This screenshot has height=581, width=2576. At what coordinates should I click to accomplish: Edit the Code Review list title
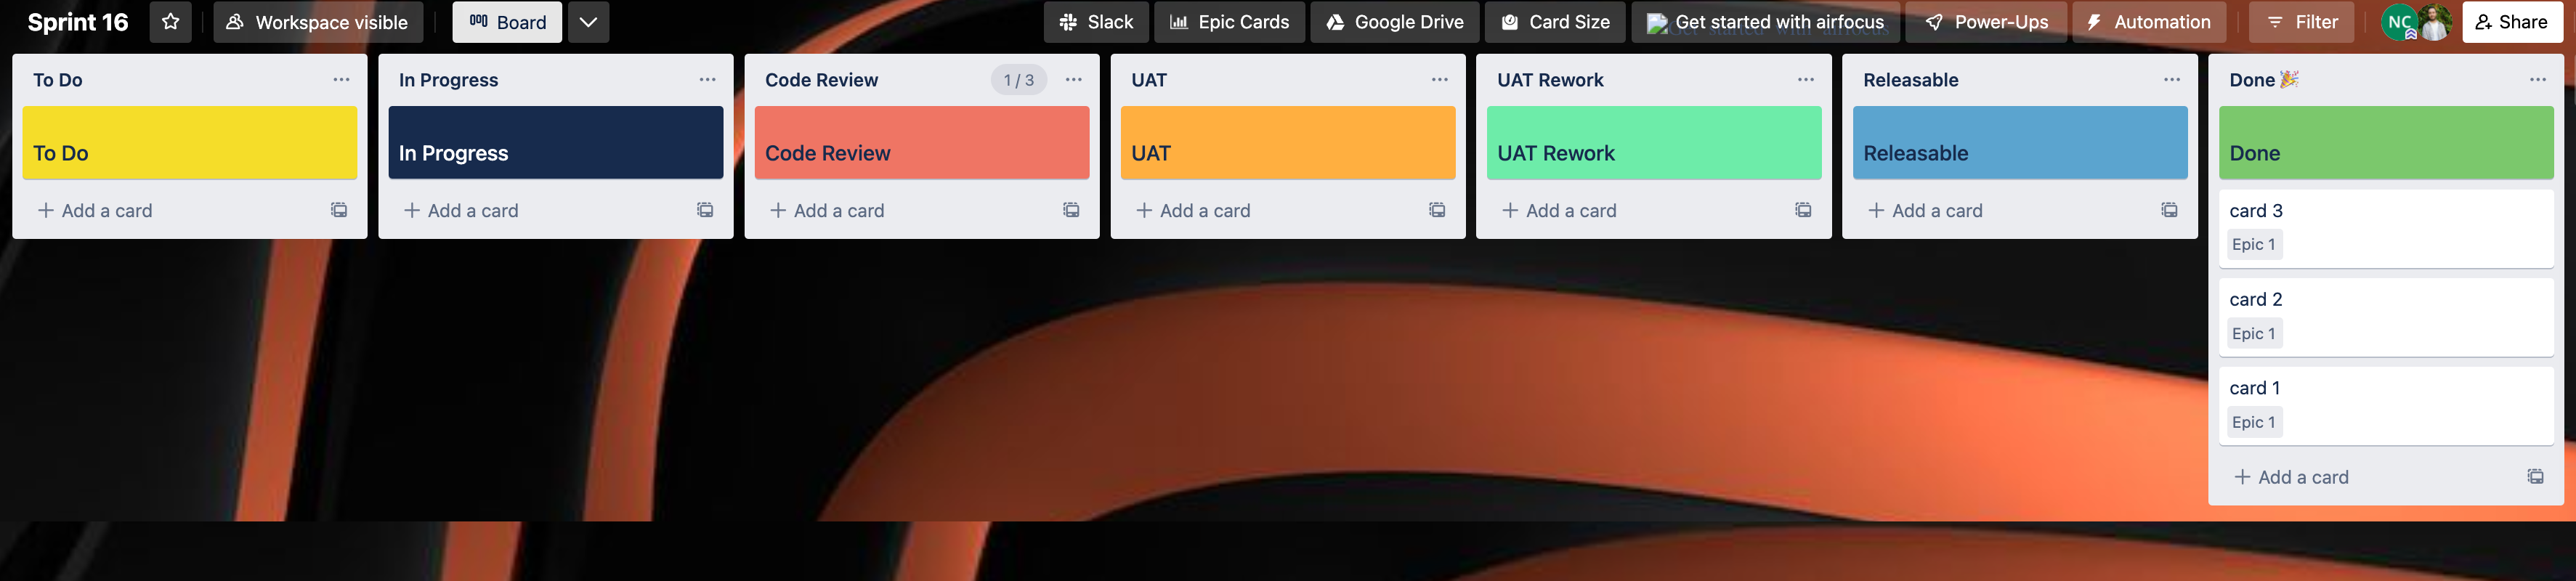(821, 80)
